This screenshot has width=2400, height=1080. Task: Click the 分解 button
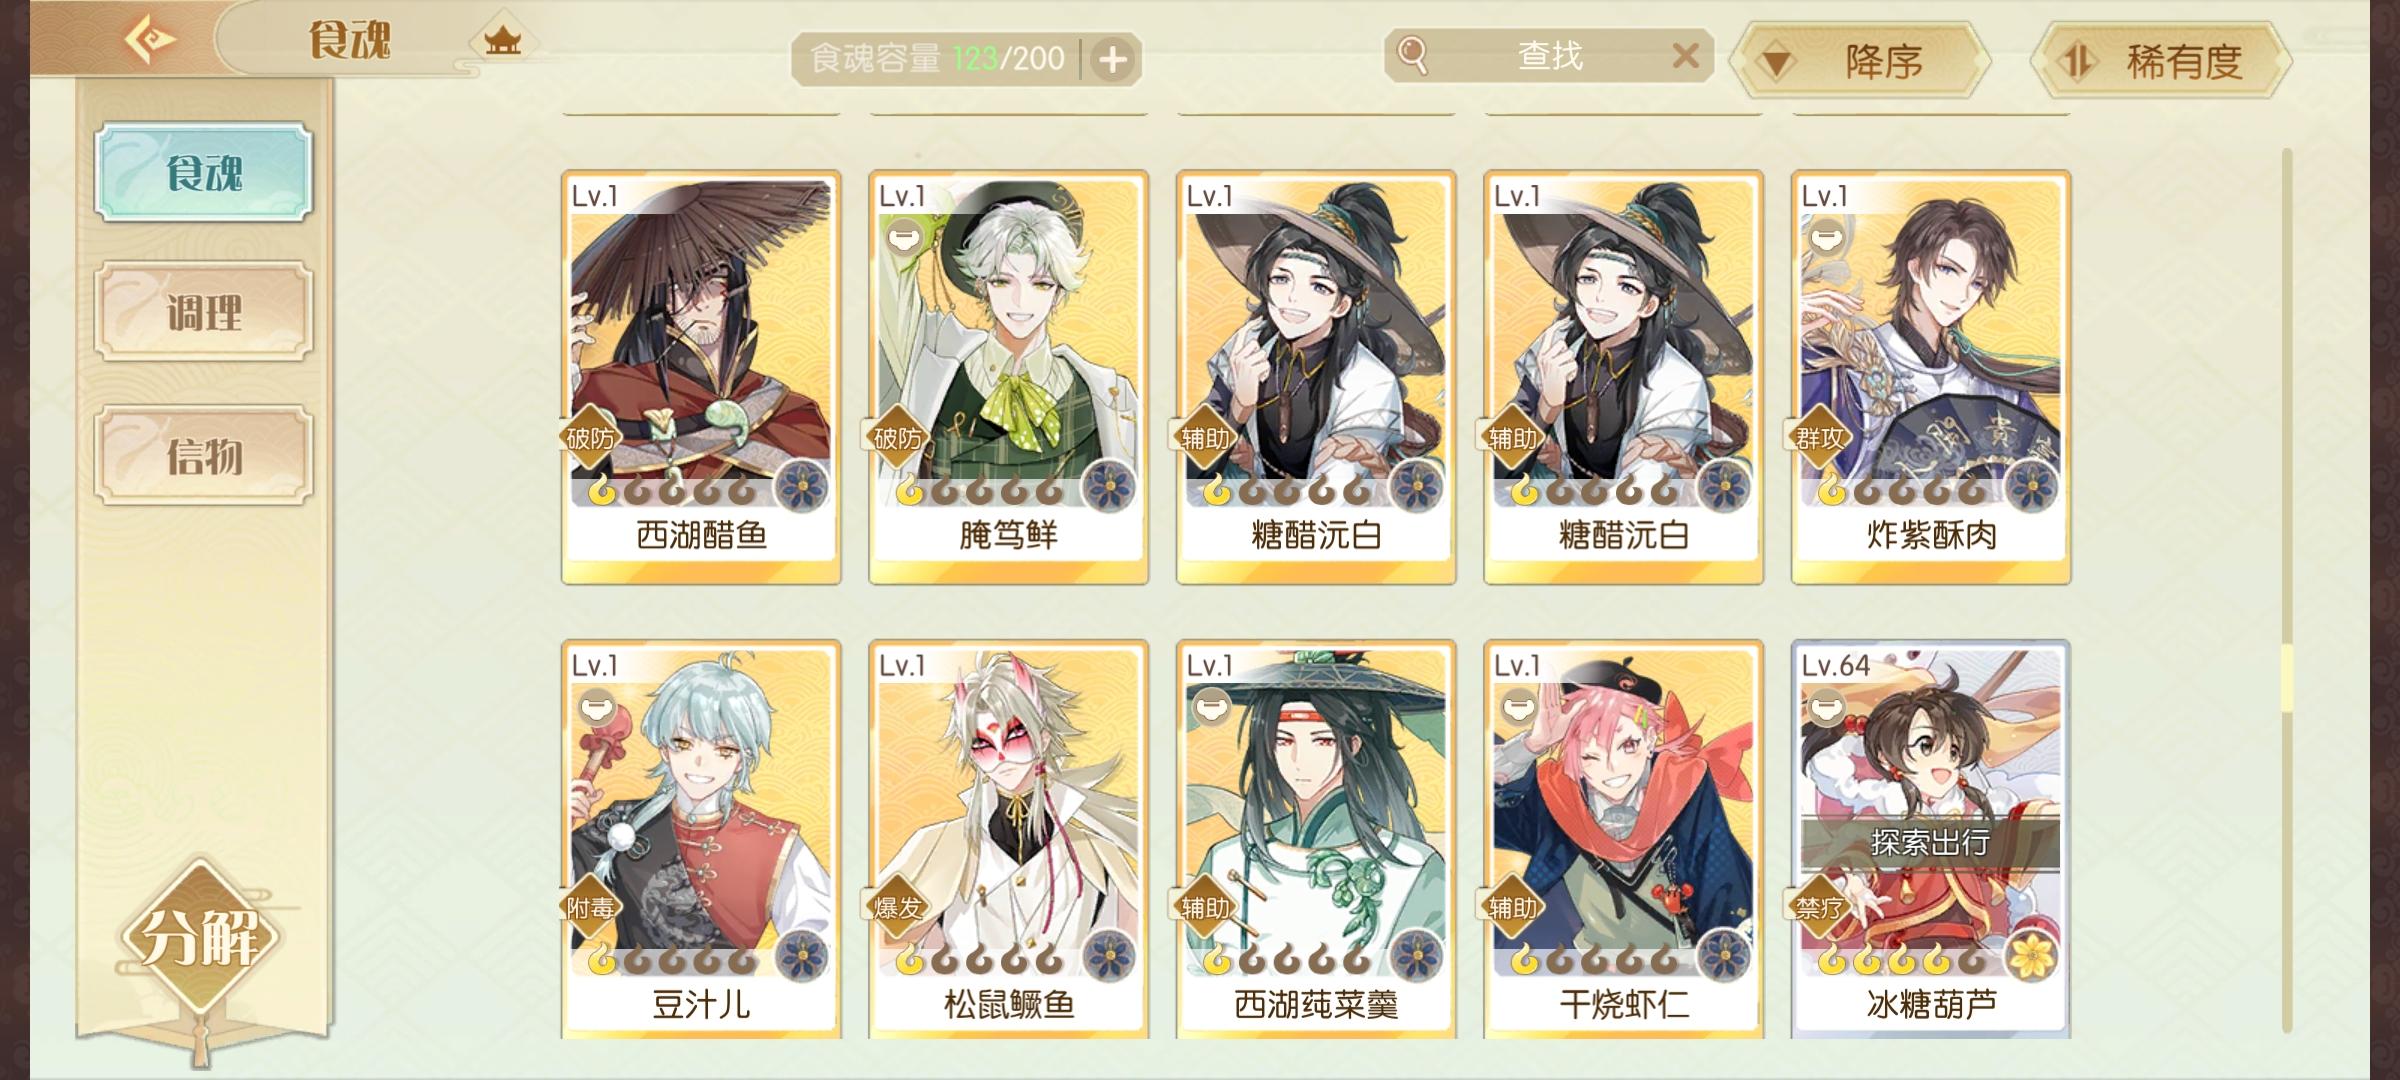pos(200,937)
